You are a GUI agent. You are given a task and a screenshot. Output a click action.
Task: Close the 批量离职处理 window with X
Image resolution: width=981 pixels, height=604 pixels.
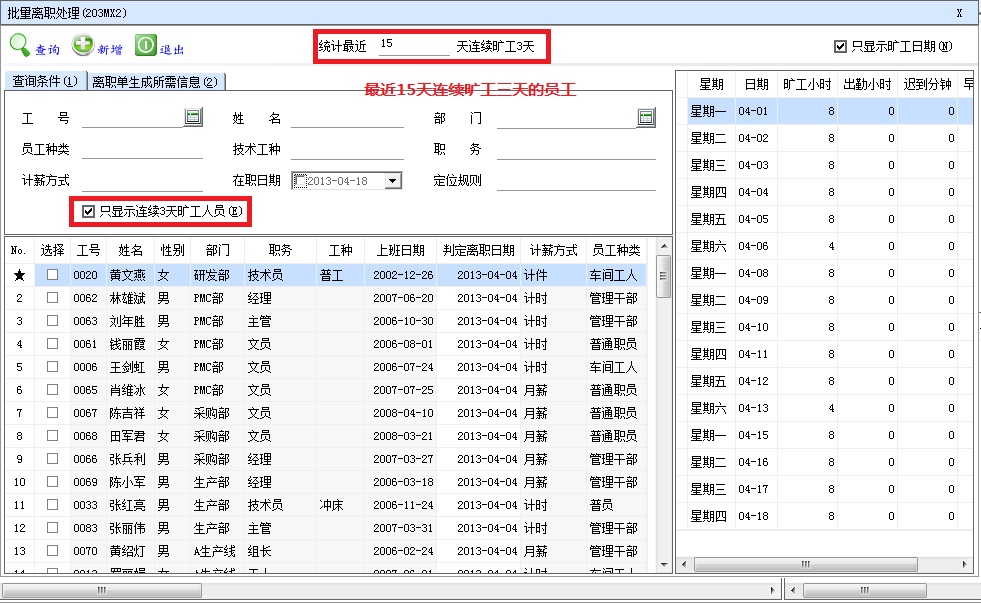959,13
